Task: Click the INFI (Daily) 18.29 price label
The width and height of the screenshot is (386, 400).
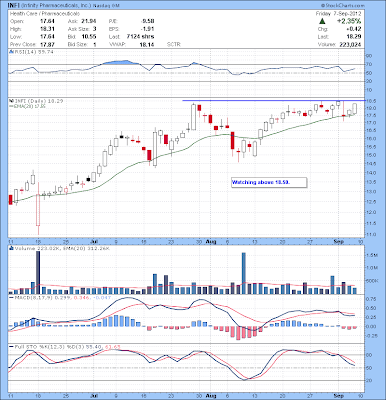Action: [38, 101]
